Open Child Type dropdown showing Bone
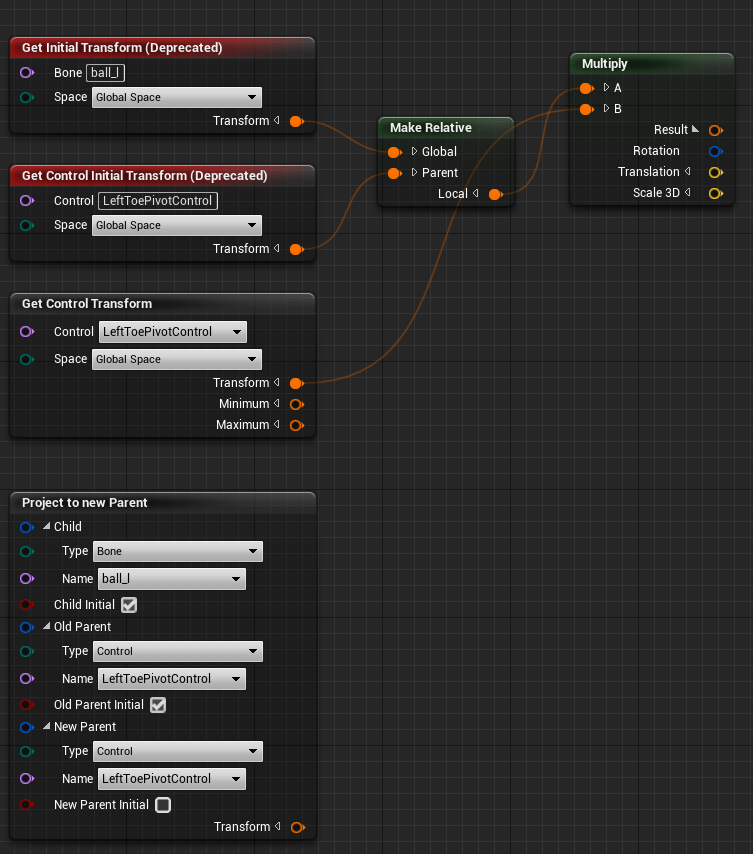 [x=178, y=551]
